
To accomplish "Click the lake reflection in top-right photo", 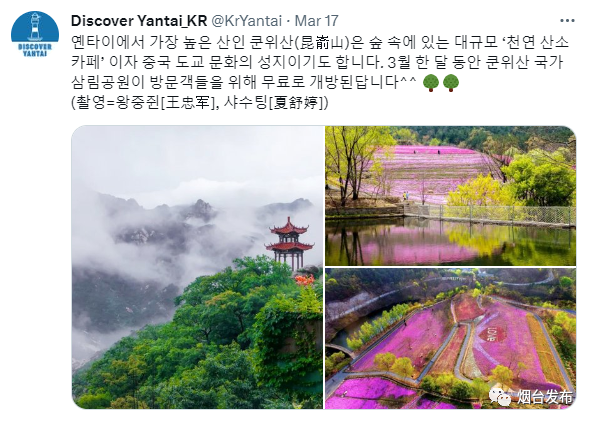I will coord(450,242).
